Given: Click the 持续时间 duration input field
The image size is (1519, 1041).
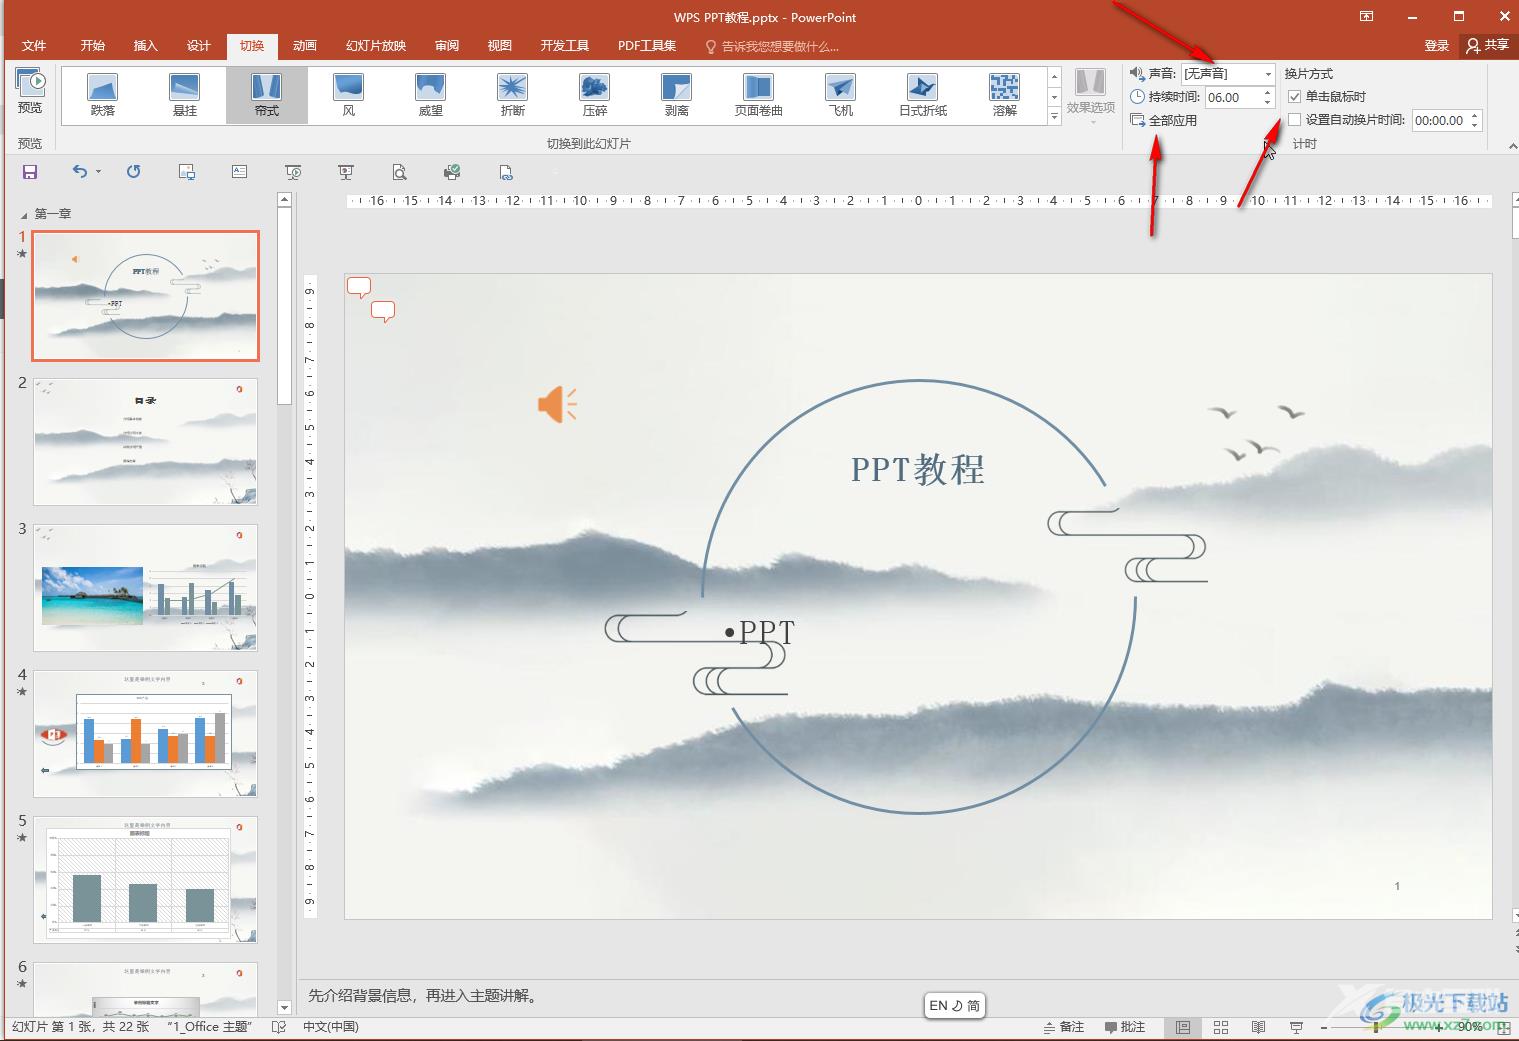Looking at the screenshot, I should coord(1232,97).
